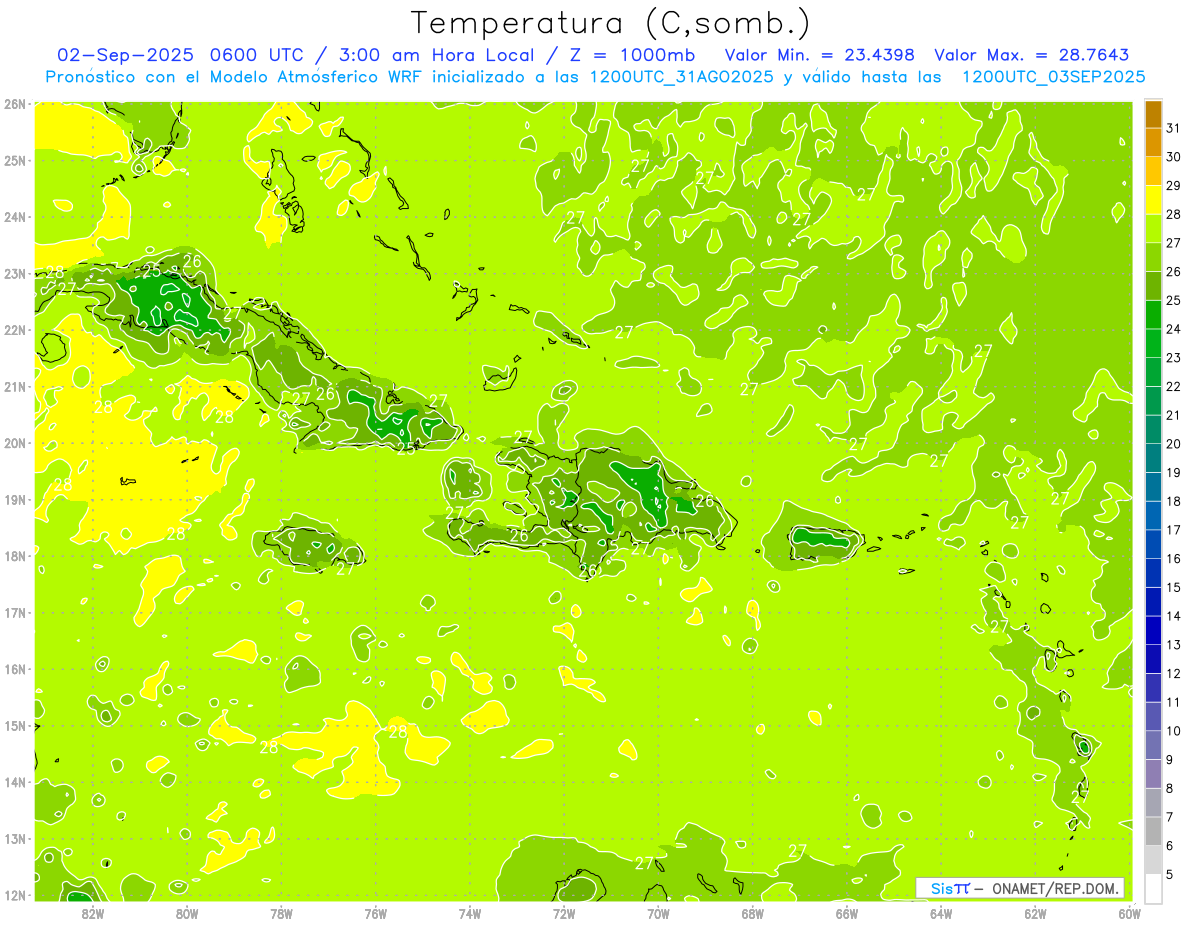Image resolution: width=1200 pixels, height=927 pixels.
Task: Click the longitude label "80W"
Action: click(187, 912)
